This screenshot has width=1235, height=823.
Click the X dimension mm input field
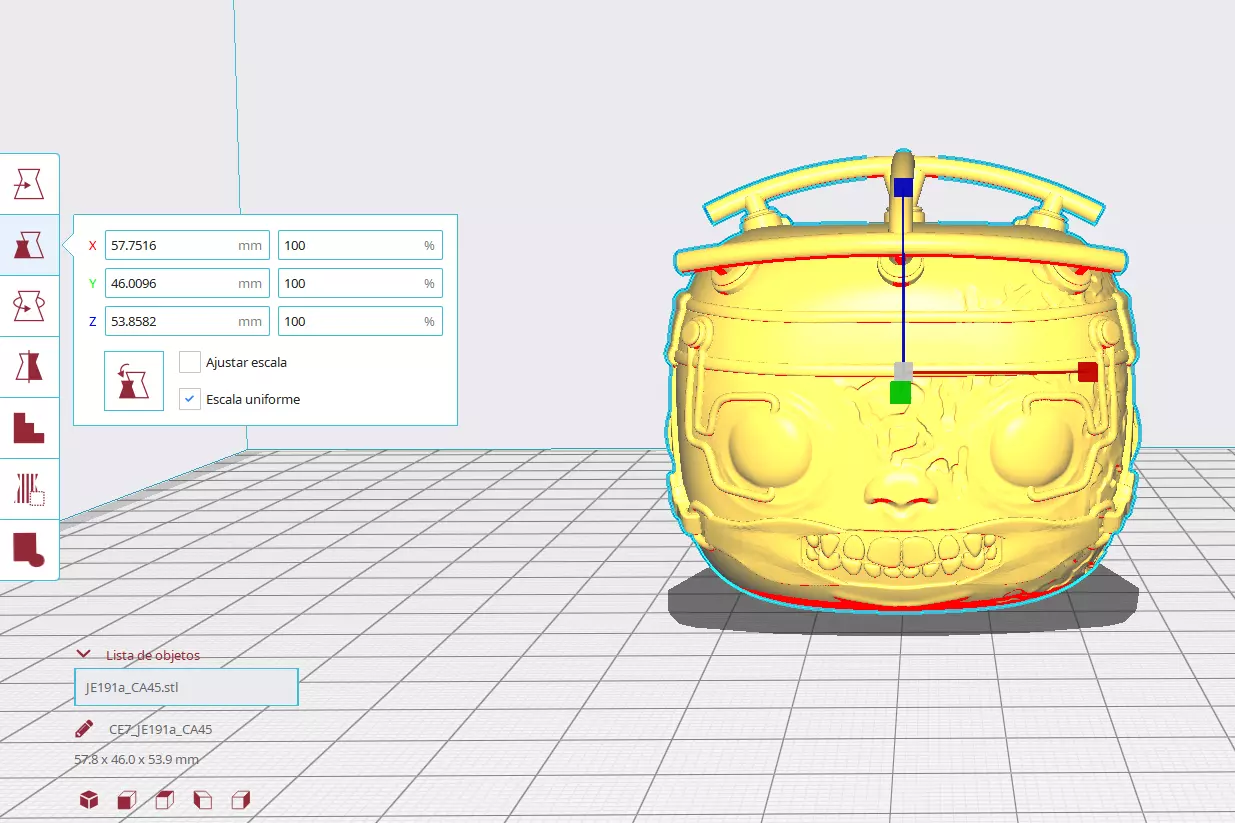click(187, 245)
